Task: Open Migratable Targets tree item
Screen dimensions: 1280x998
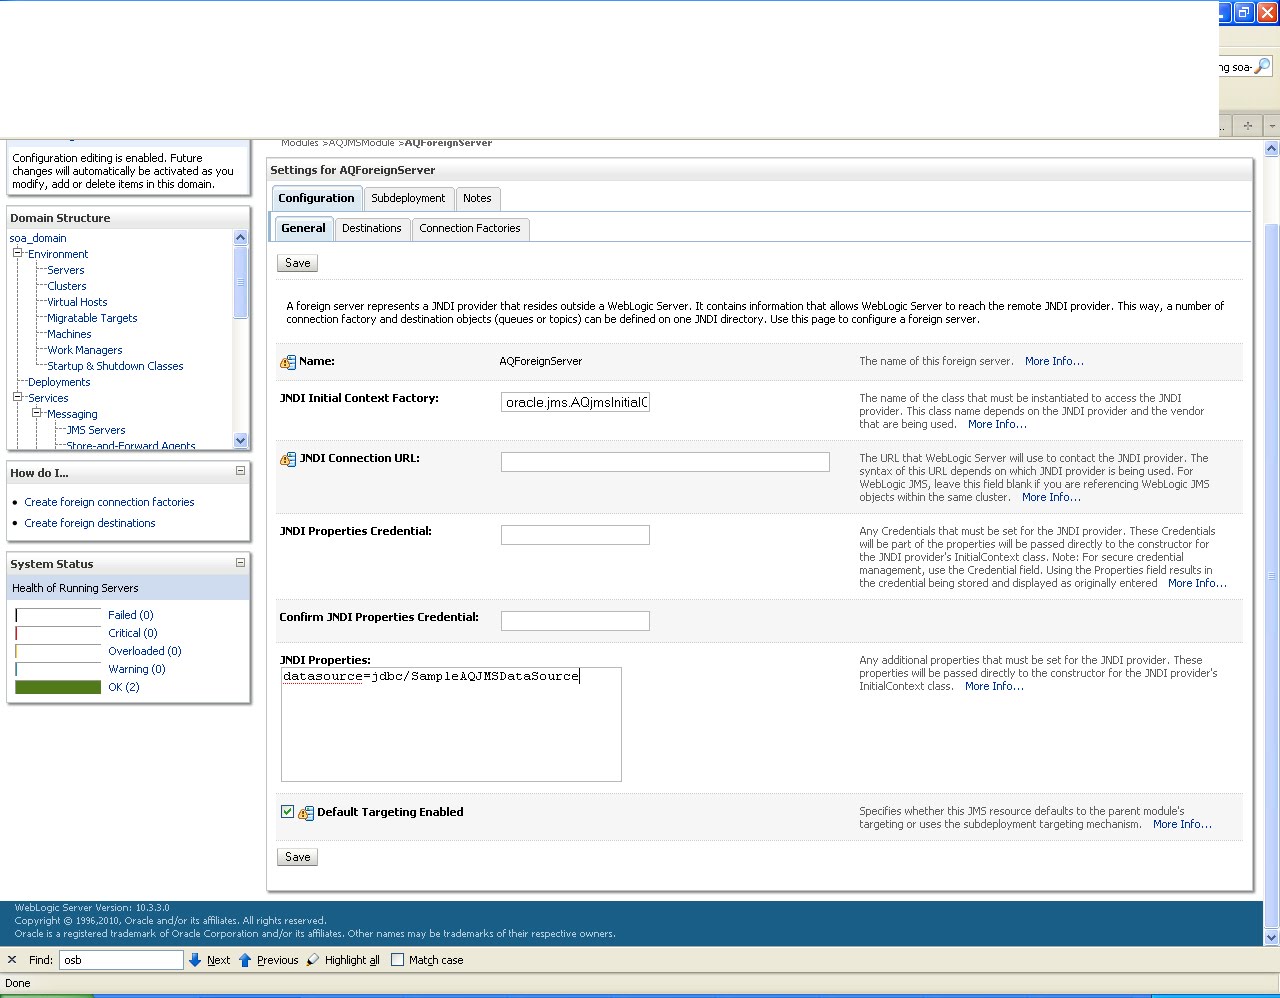Action: pos(92,318)
